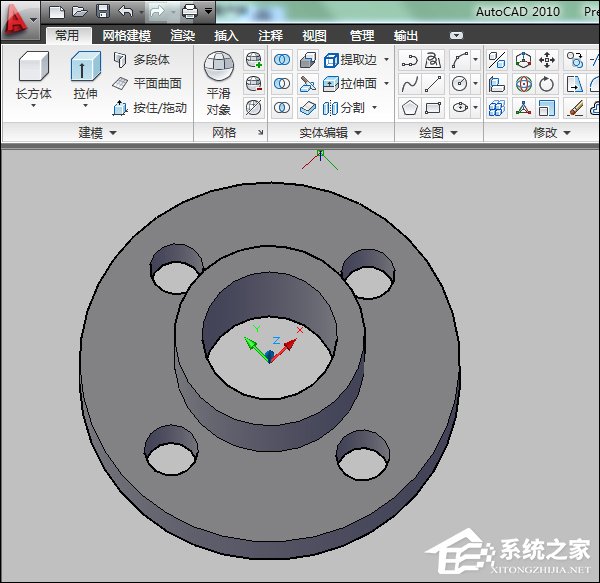
Task: Click the 按住/拖动 press-pull button
Action: pos(148,107)
